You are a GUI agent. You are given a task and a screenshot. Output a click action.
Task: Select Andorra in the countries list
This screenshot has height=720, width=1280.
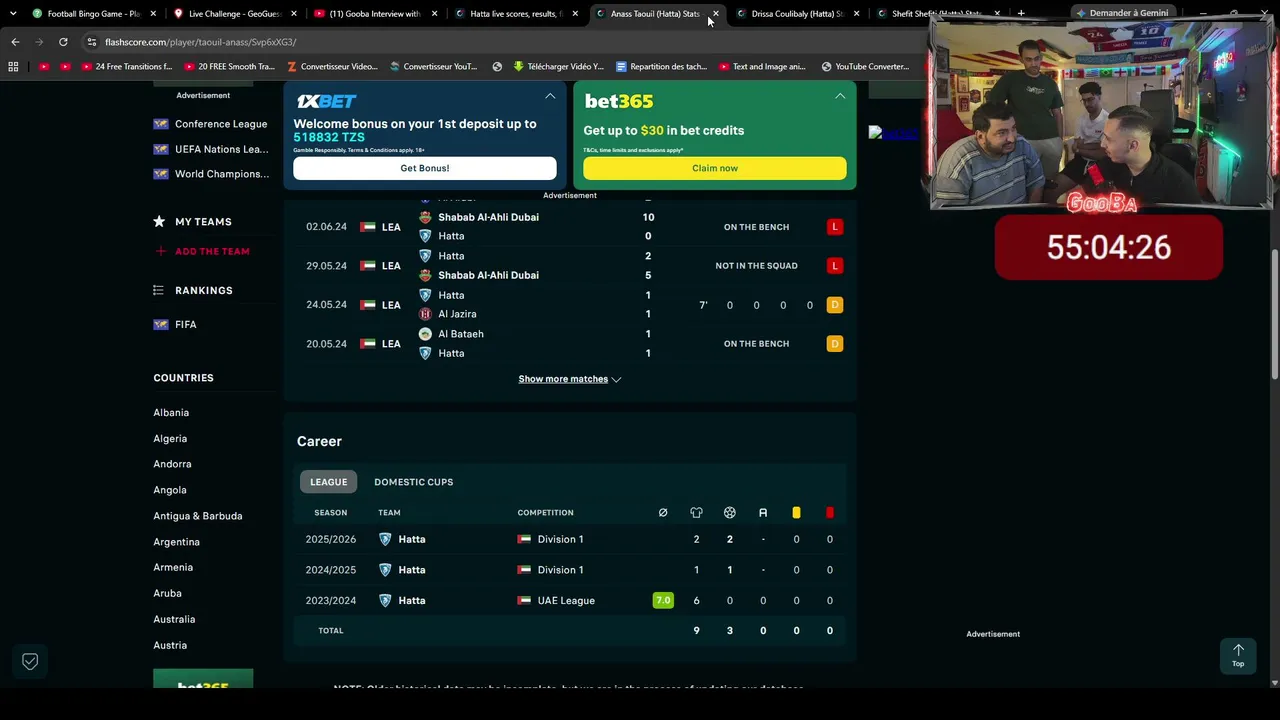click(172, 464)
